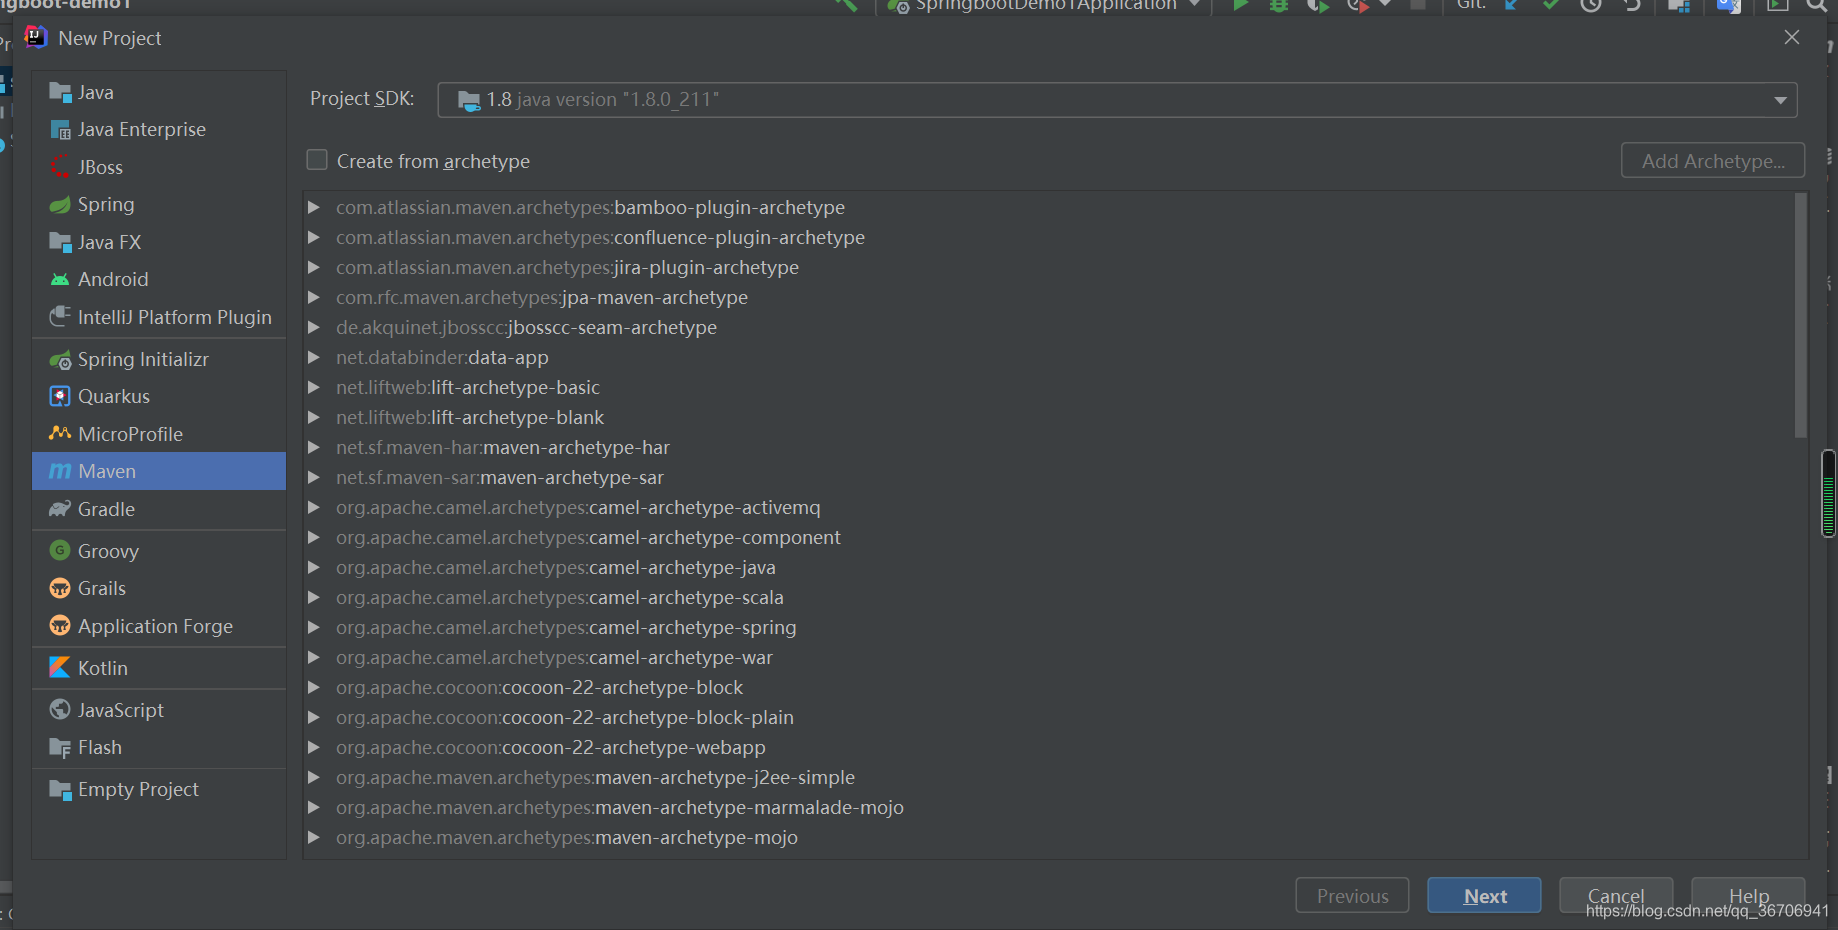This screenshot has width=1838, height=930.
Task: Pick the Grails icon
Action: click(60, 588)
